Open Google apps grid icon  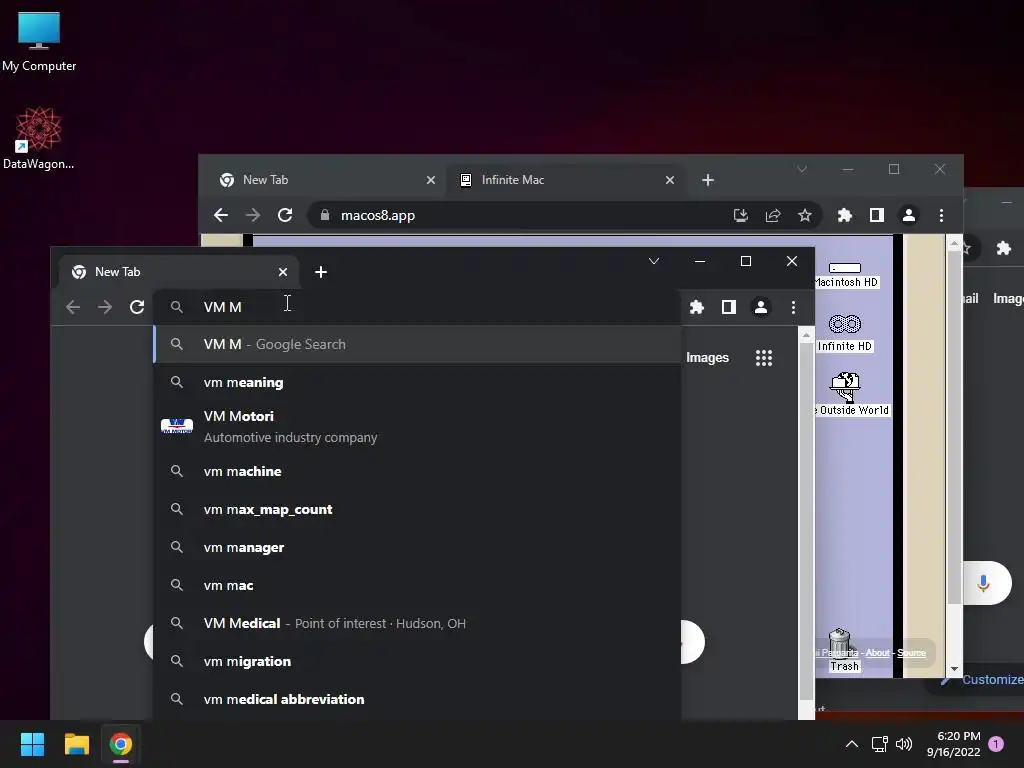(764, 358)
